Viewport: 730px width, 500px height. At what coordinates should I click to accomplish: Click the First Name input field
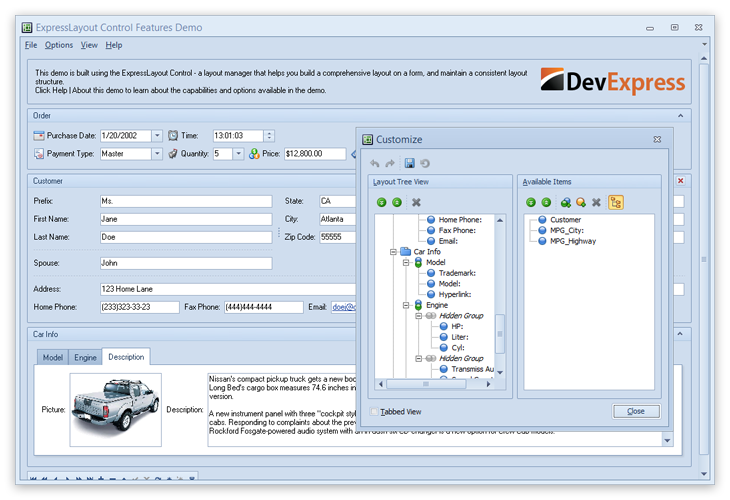pyautogui.click(x=185, y=219)
